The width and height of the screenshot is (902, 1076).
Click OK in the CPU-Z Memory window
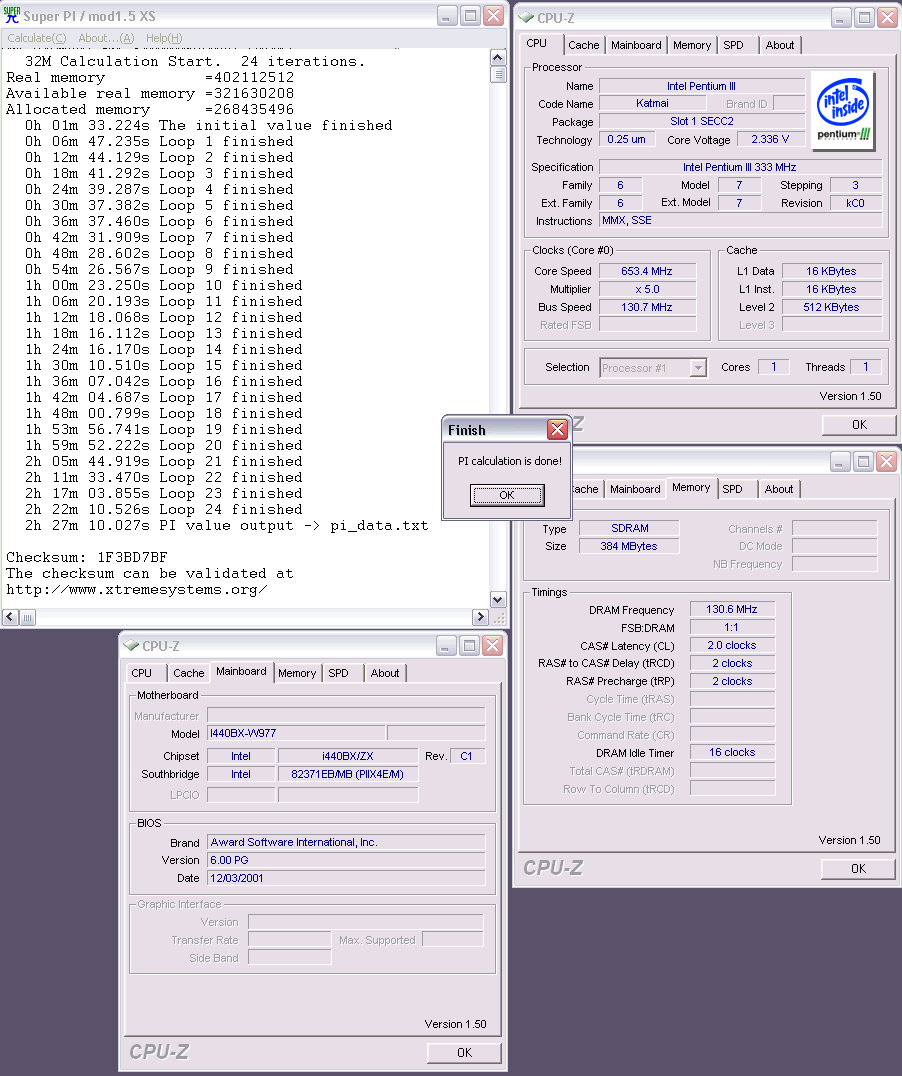(858, 869)
